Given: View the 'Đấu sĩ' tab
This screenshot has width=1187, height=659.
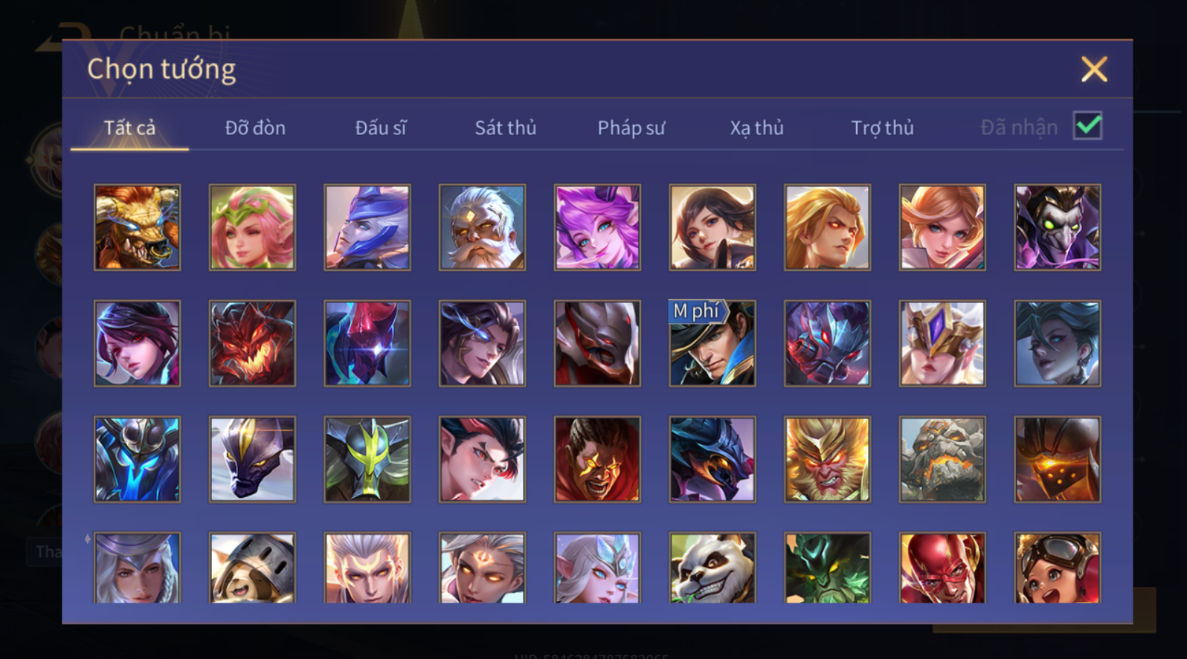Looking at the screenshot, I should pos(381,128).
